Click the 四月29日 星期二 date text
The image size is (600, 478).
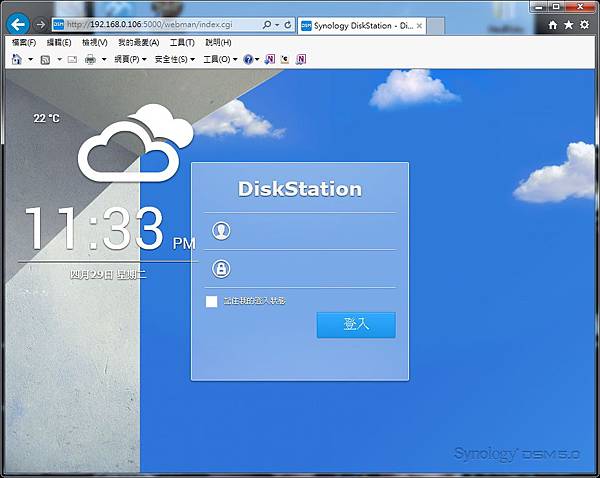coord(108,274)
